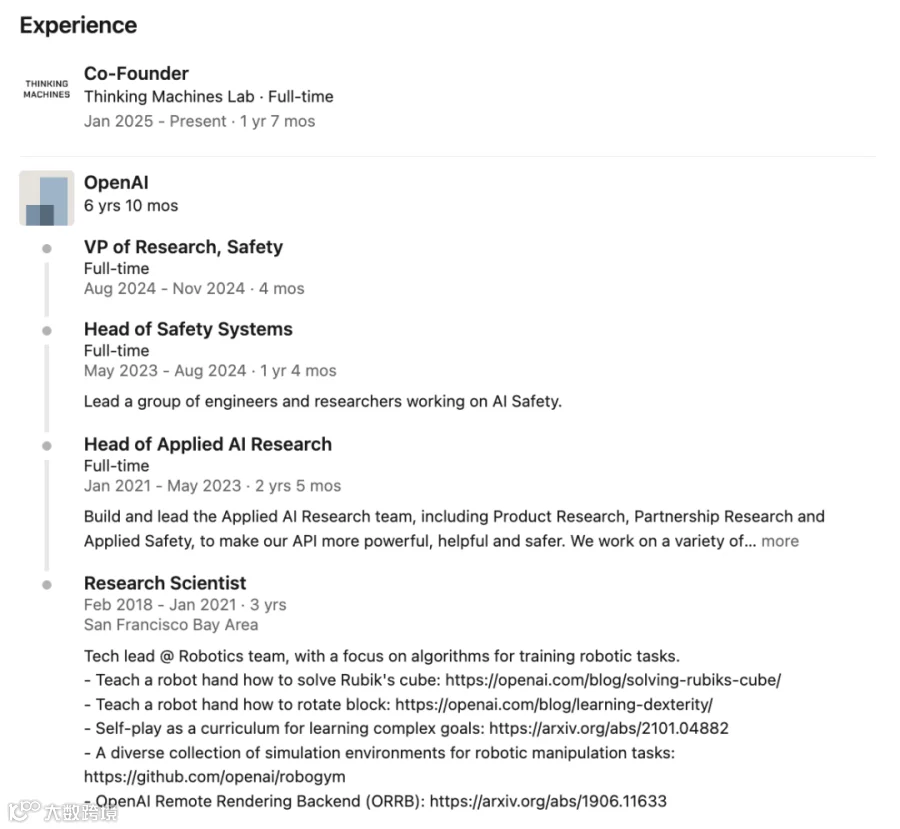
Task: Select the Head of Applied AI Research bullet
Action: click(x=47, y=446)
